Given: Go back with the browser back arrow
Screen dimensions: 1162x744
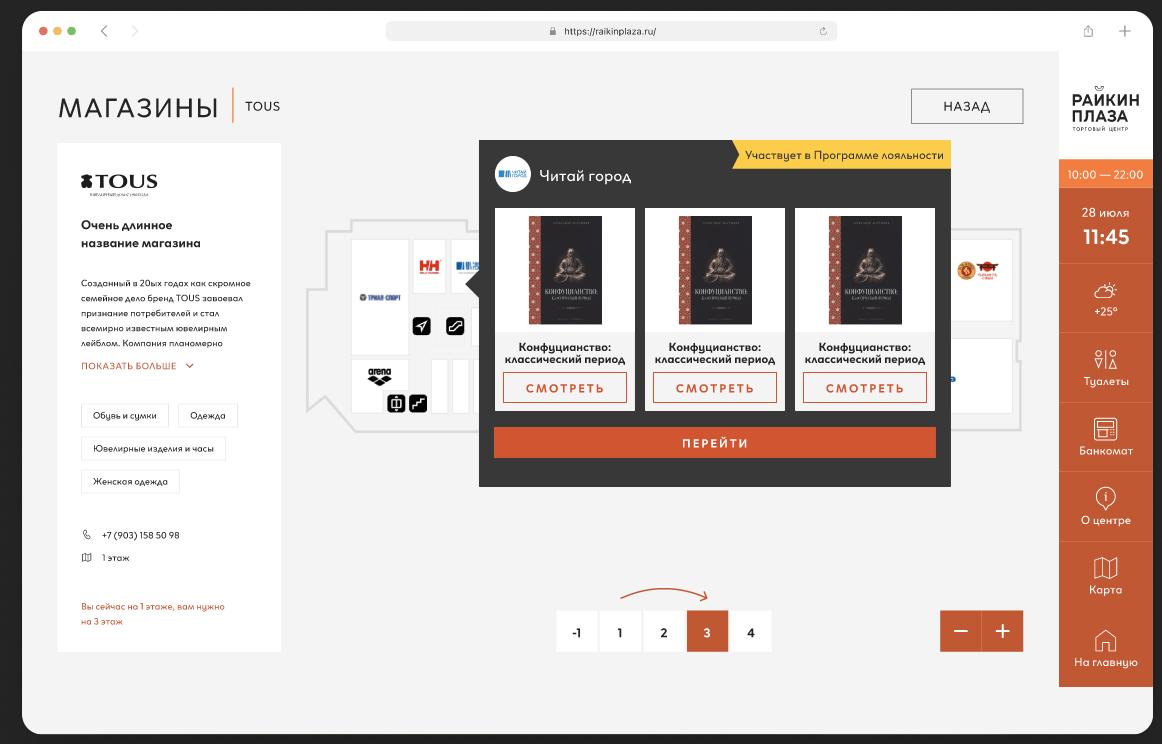Looking at the screenshot, I should pyautogui.click(x=104, y=31).
